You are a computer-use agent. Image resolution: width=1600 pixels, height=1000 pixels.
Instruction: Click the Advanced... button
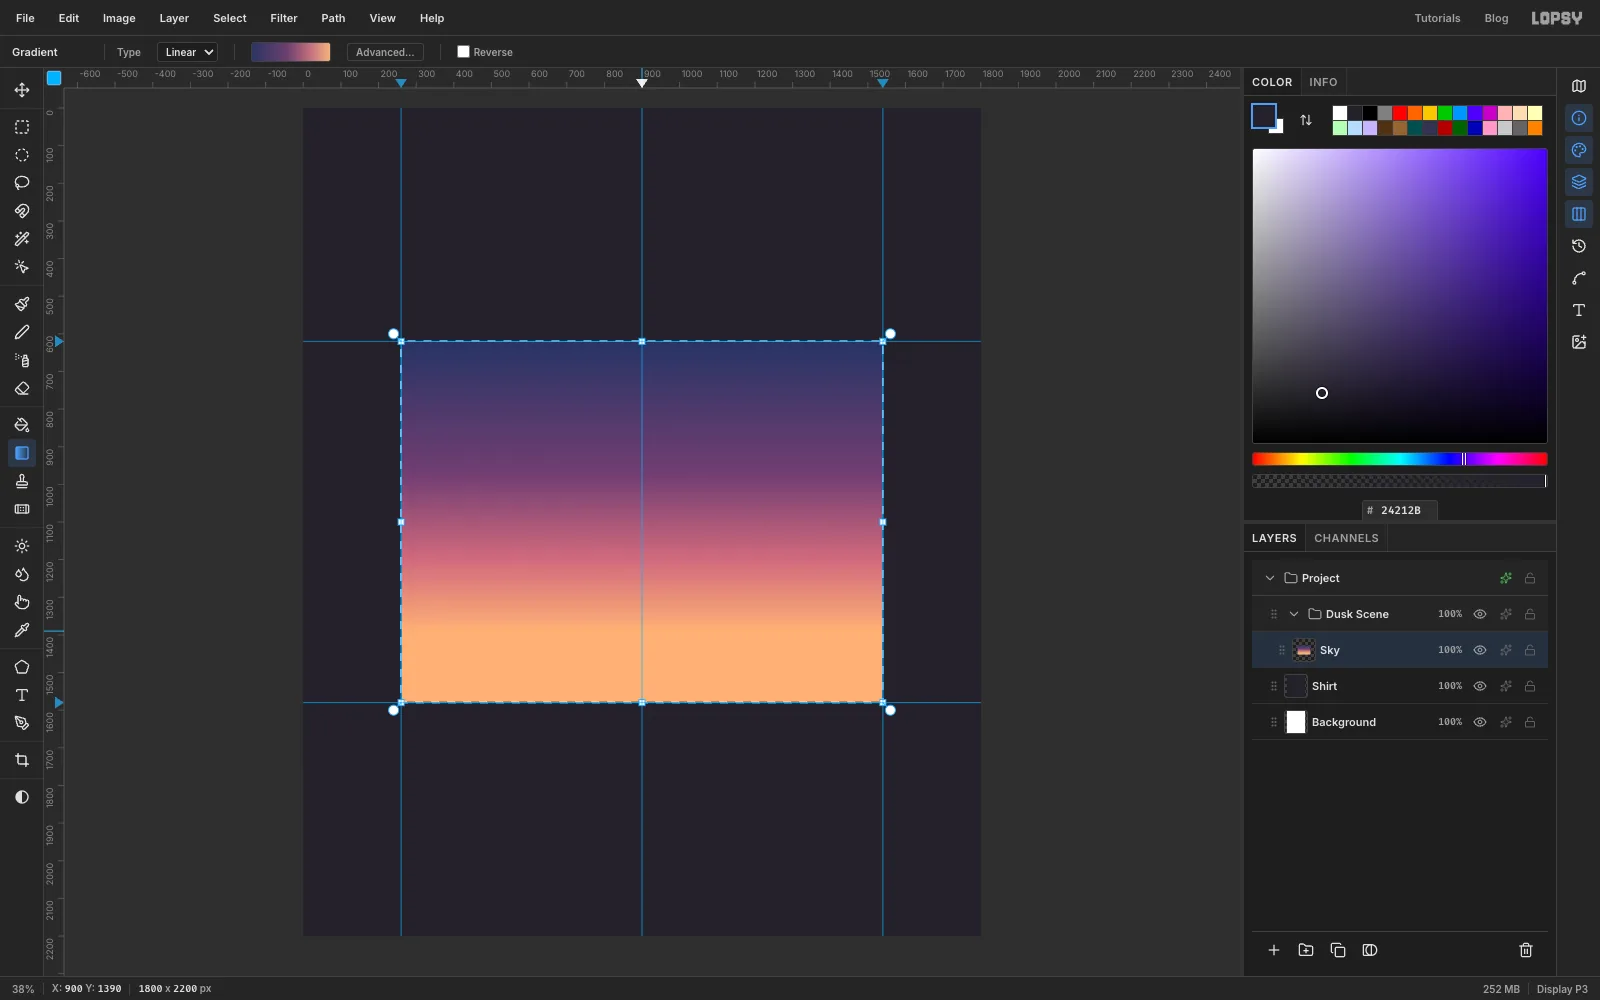(385, 52)
